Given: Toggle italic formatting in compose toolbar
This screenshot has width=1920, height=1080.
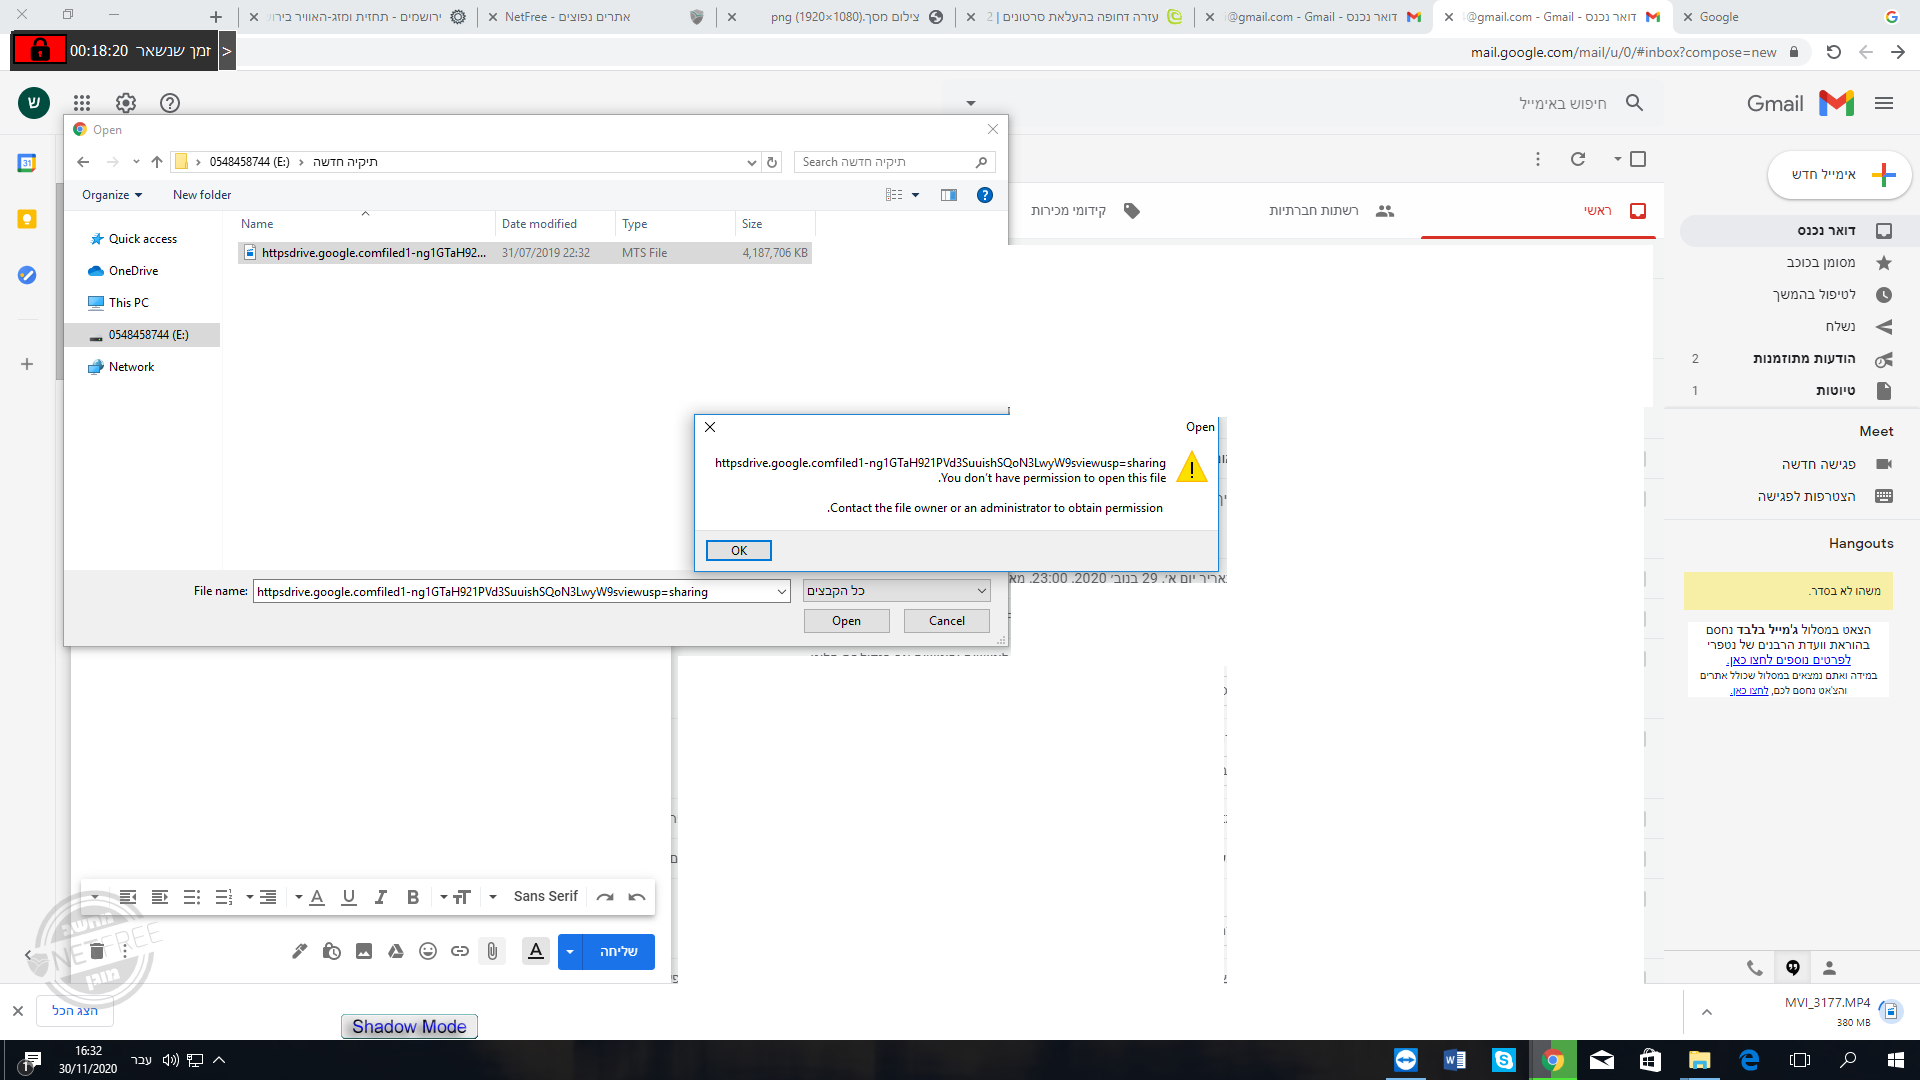Looking at the screenshot, I should pos(380,897).
